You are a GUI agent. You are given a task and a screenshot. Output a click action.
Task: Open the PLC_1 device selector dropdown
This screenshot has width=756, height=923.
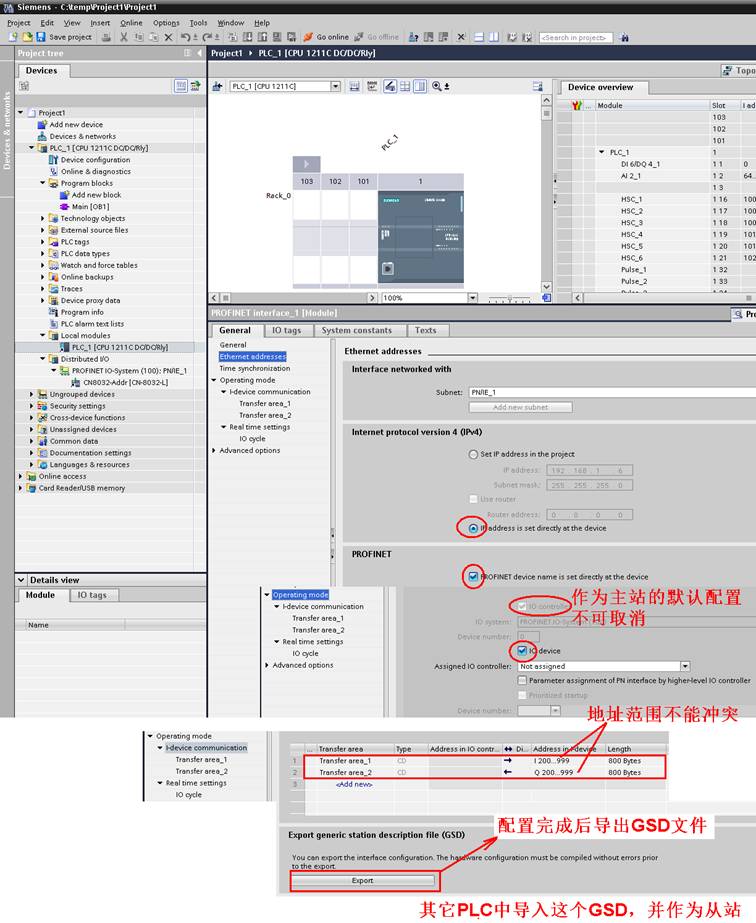tap(335, 87)
